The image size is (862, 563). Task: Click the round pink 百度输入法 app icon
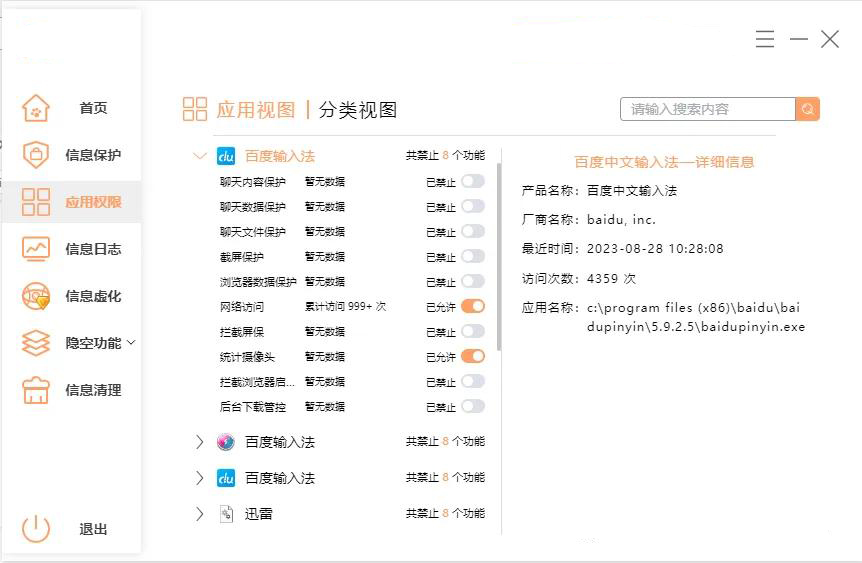click(x=226, y=442)
